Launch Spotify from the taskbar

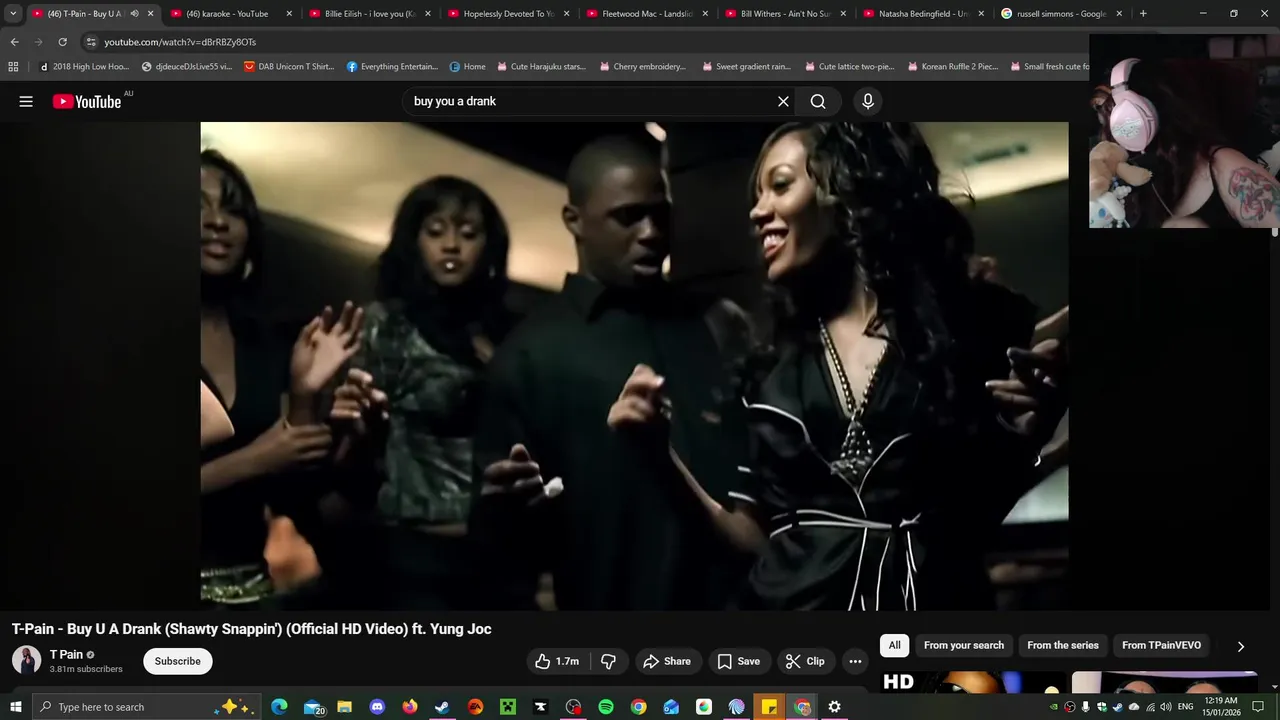(606, 707)
